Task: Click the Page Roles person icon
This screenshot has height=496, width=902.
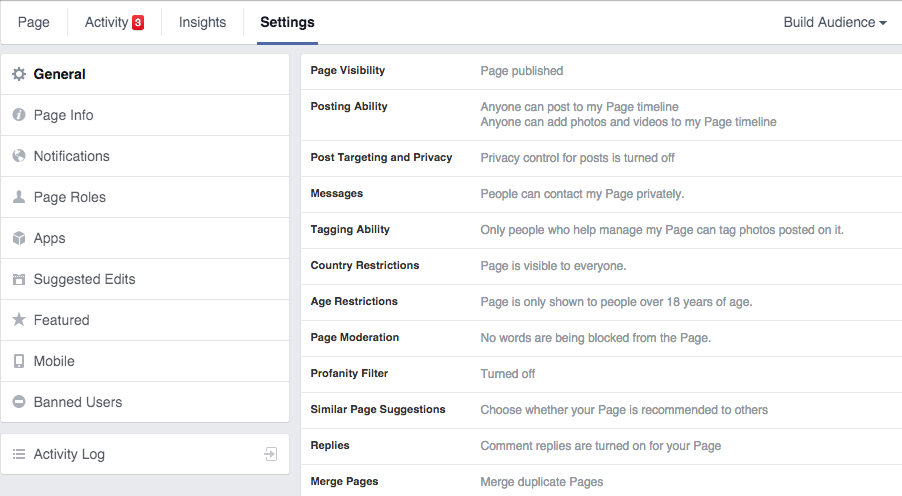Action: coord(18,197)
